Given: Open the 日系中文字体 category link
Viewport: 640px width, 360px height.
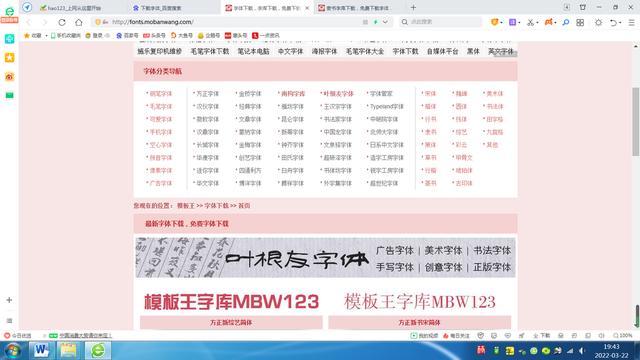Looking at the screenshot, I should tap(386, 145).
